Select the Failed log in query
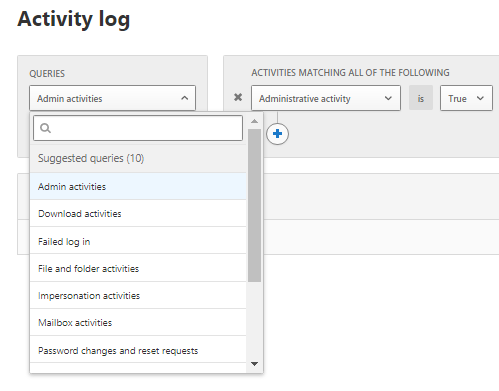This screenshot has width=499, height=391. [x=138, y=241]
